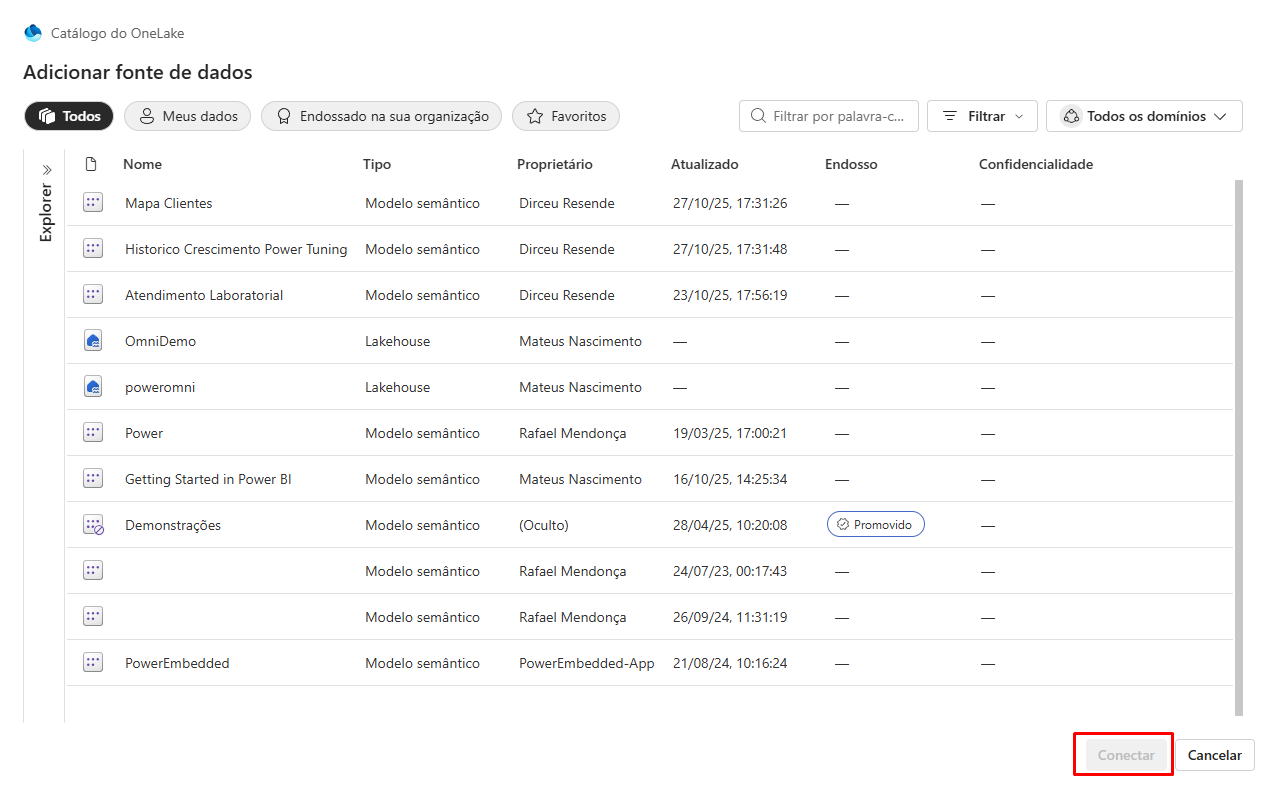
Task: Open the Filtrar dropdown
Action: (x=982, y=116)
